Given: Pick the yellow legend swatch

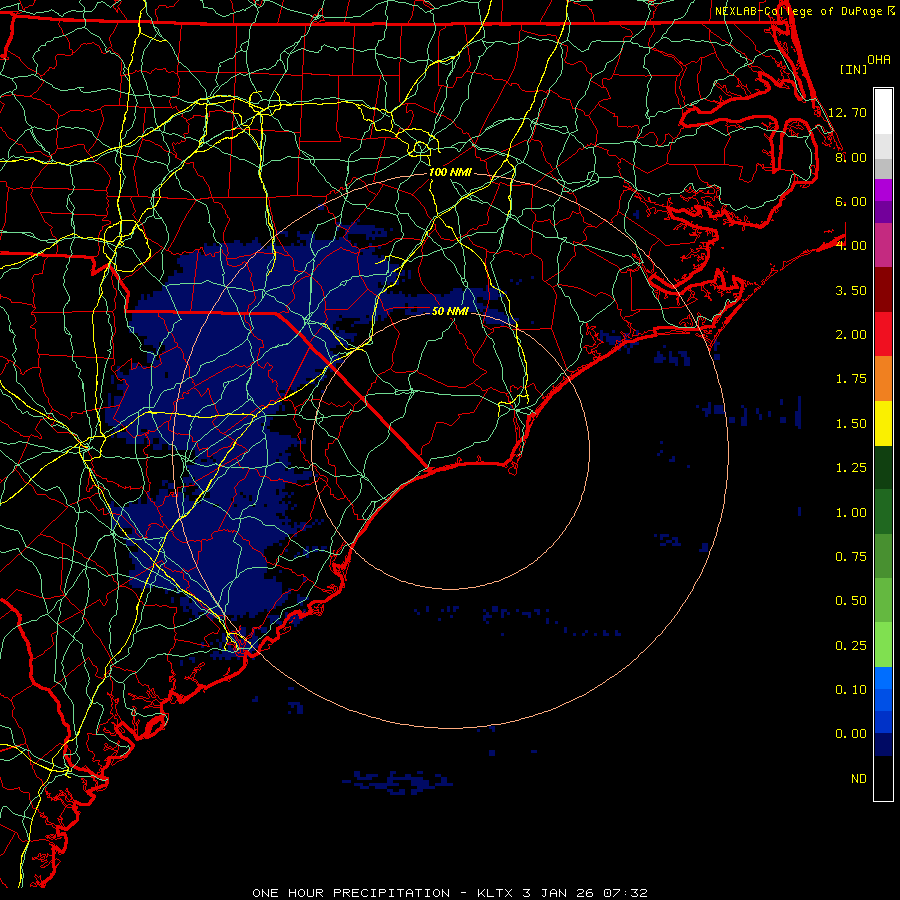Looking at the screenshot, I should point(883,423).
